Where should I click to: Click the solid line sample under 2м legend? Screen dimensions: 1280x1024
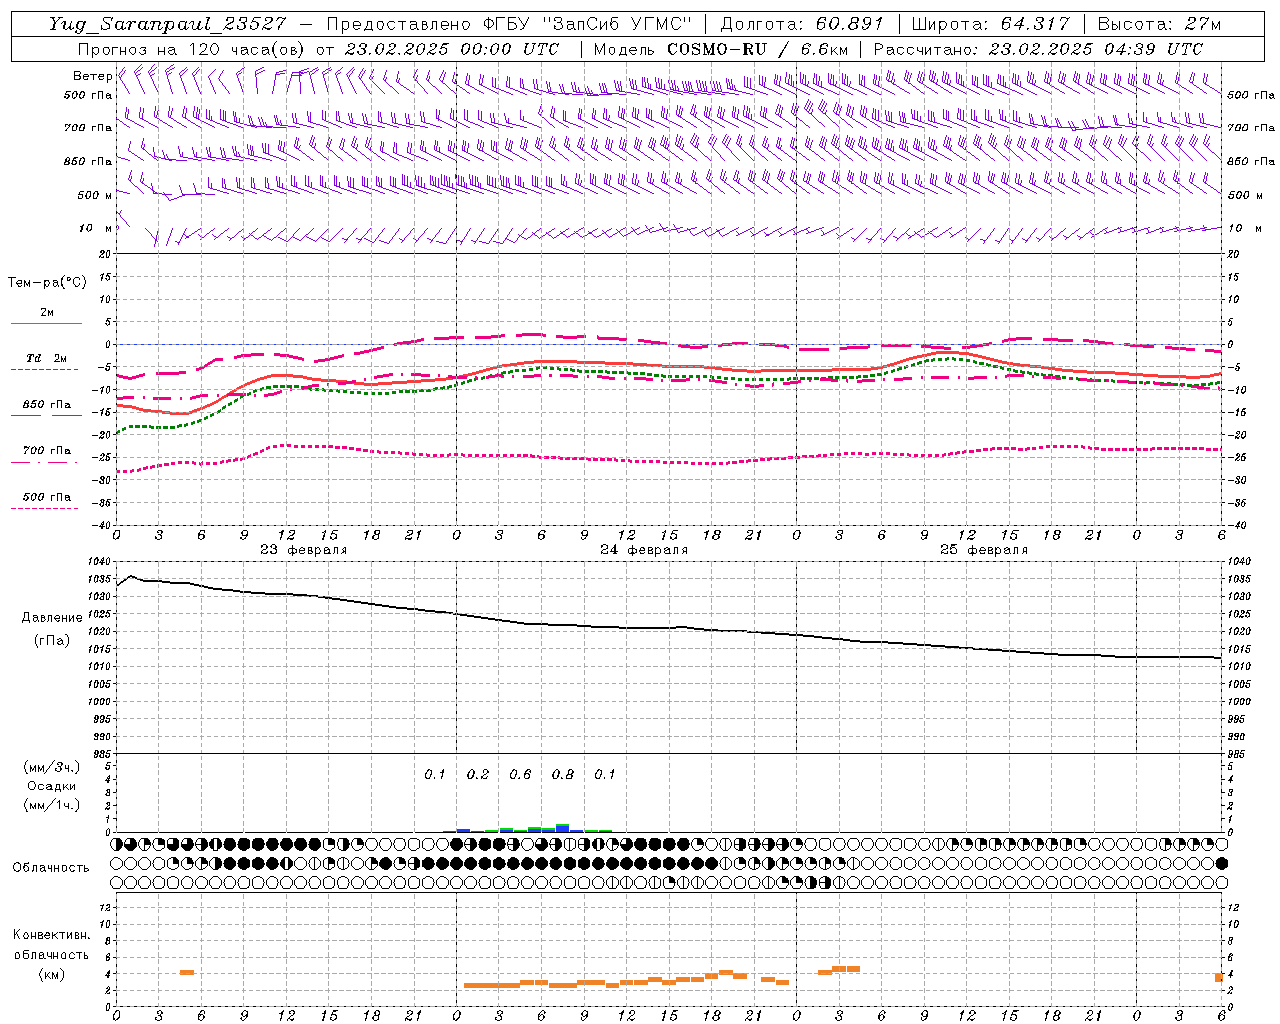(46, 323)
